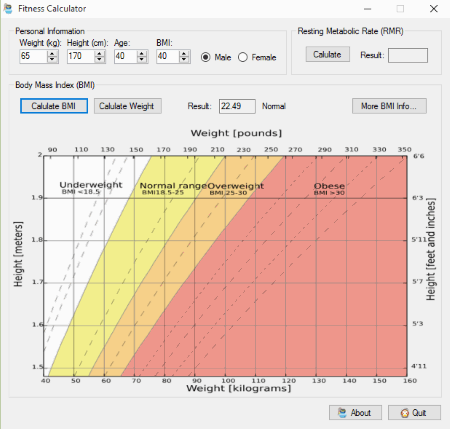450x429 pixels.
Task: Click the Obese label in chart
Action: pyautogui.click(x=329, y=186)
